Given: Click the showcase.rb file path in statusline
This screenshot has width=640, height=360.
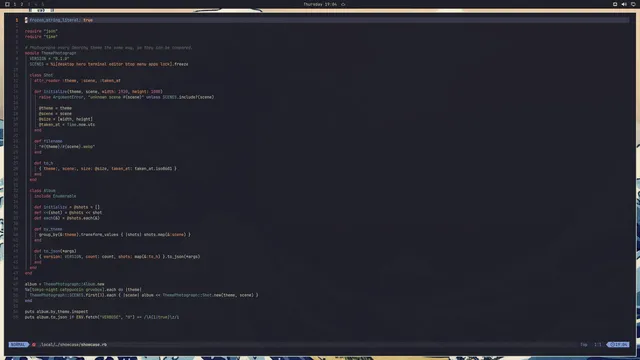Looking at the screenshot, I should tap(73, 344).
